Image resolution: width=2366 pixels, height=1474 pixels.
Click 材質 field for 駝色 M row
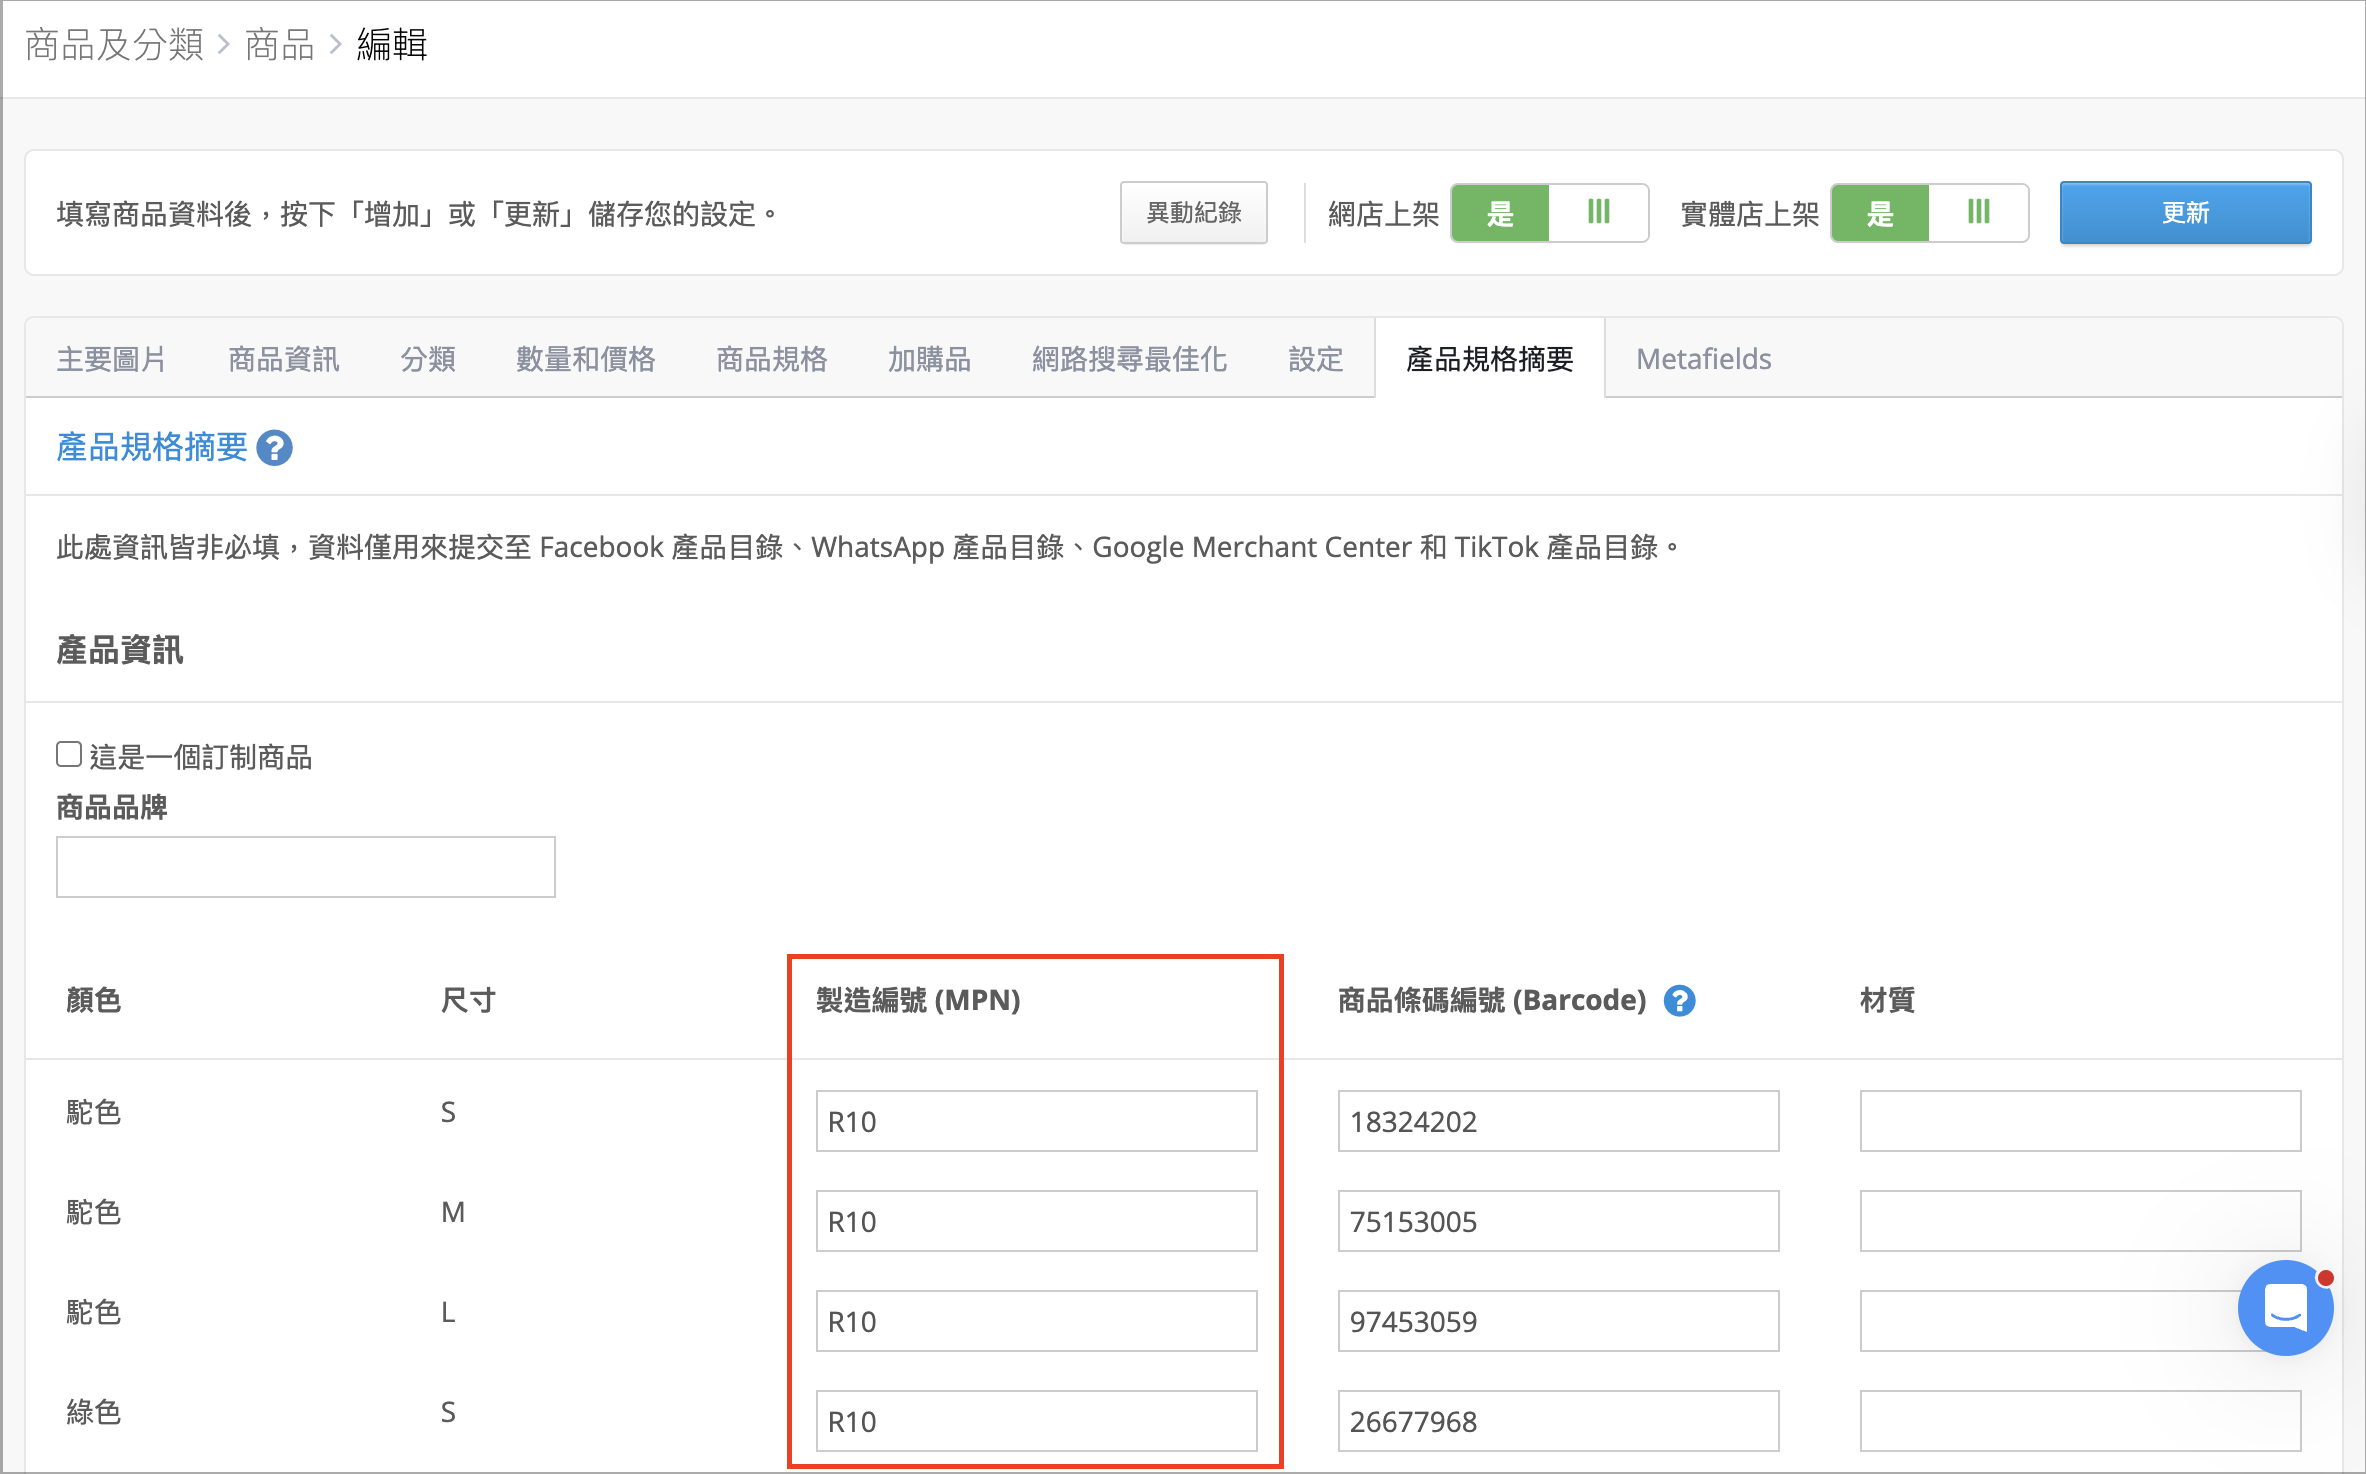pyautogui.click(x=2081, y=1221)
